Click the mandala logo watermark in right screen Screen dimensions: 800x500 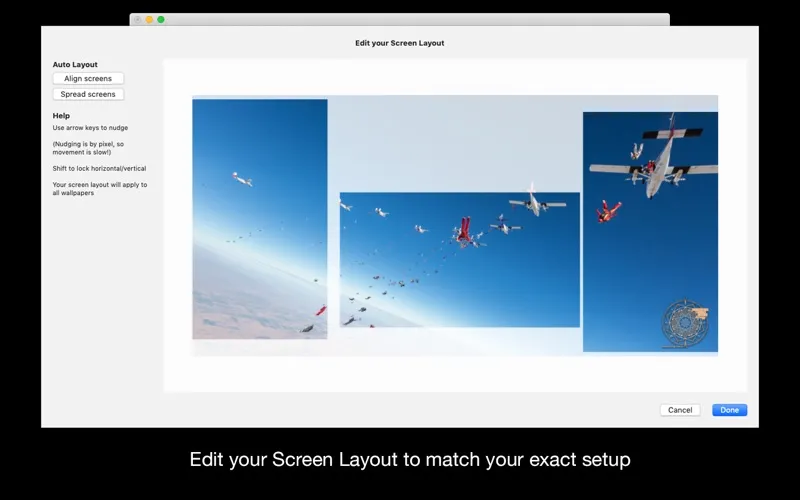point(685,323)
